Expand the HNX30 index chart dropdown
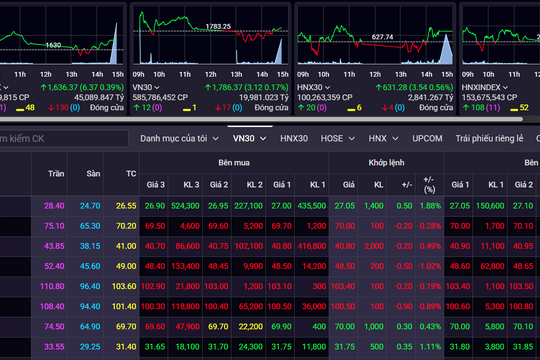The image size is (540, 360). click(327, 88)
